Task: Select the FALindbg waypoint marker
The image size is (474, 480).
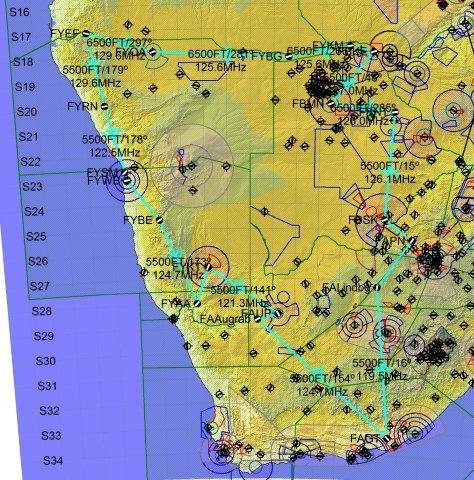Action: tap(377, 287)
